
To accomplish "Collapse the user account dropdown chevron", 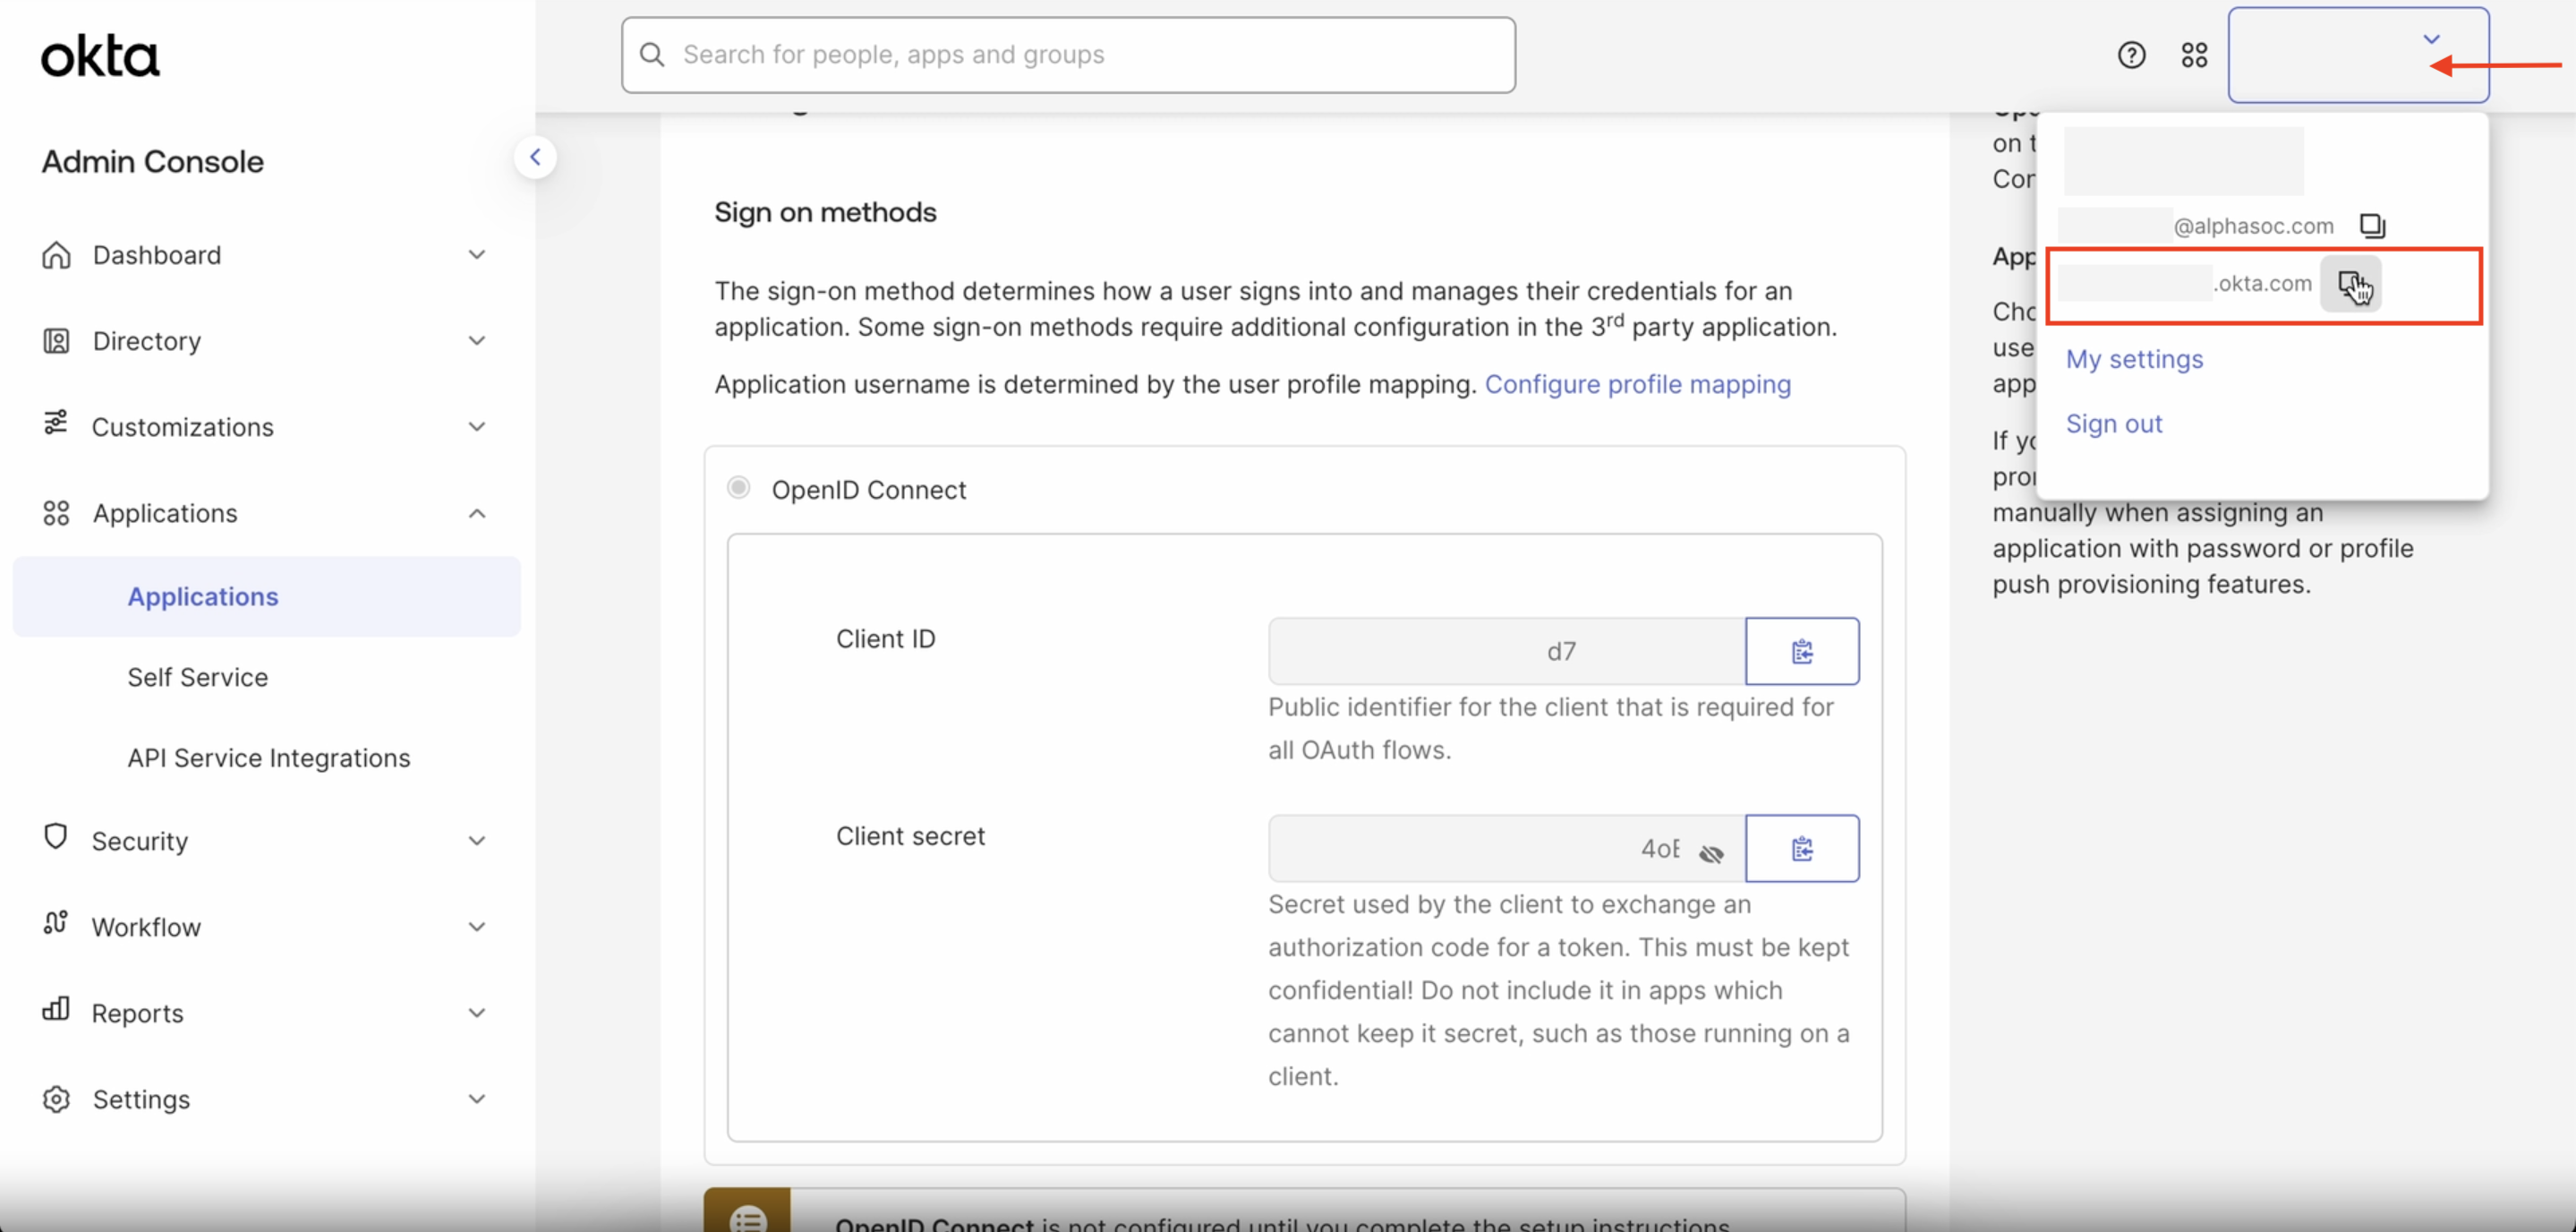I will [2431, 40].
